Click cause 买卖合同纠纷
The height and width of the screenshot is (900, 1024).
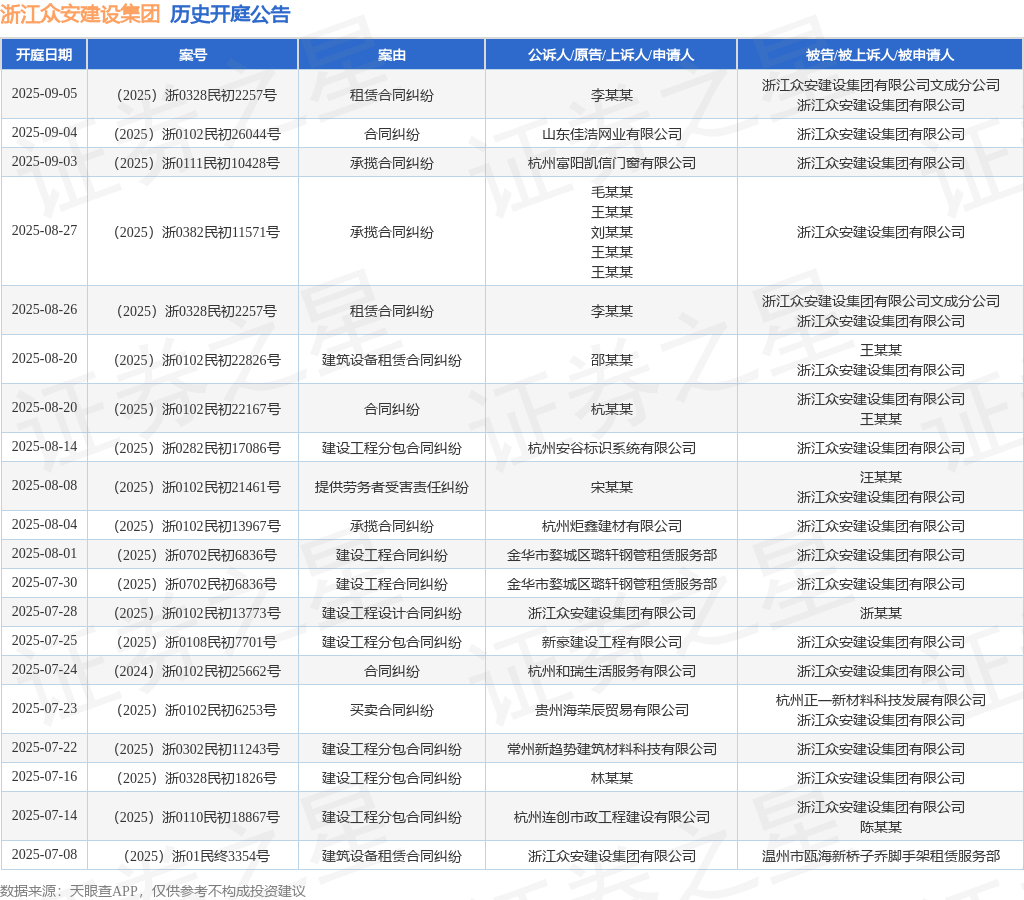pos(391,710)
